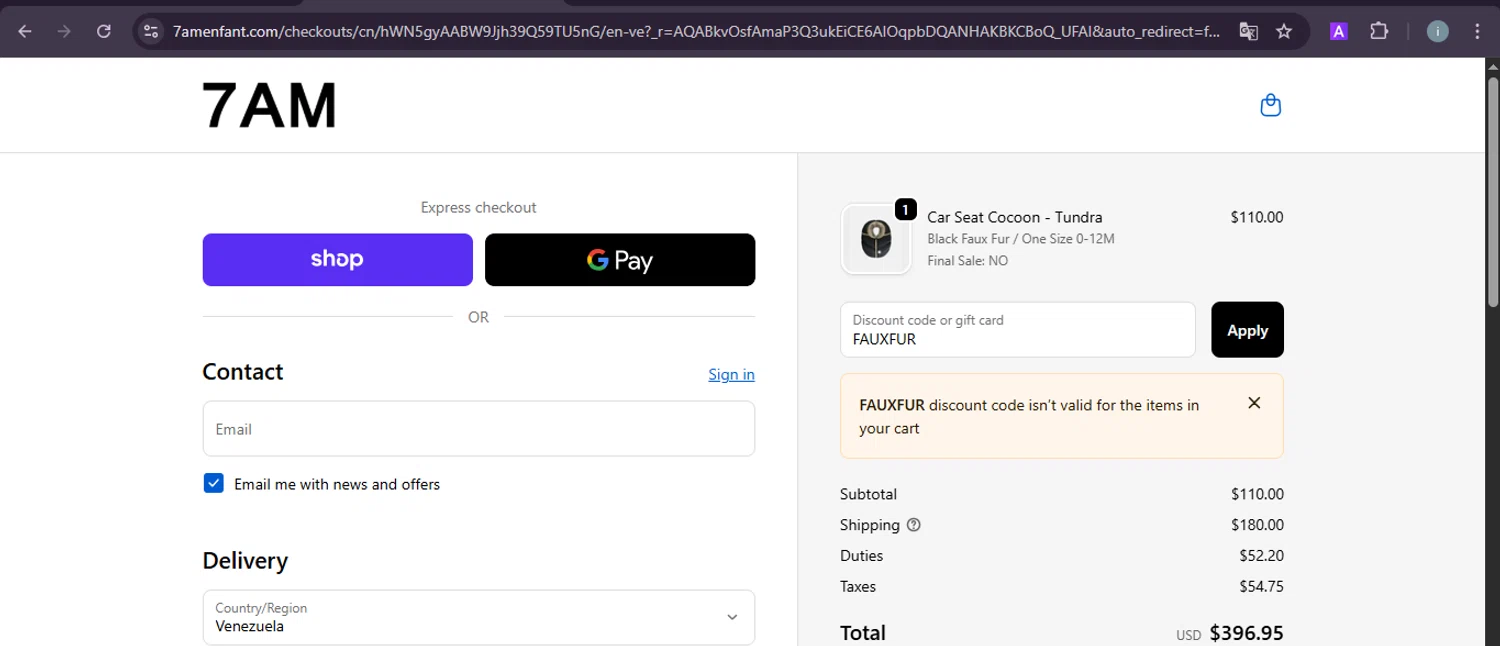The image size is (1500, 646).
Task: Click the browser back arrow
Action: (x=25, y=31)
